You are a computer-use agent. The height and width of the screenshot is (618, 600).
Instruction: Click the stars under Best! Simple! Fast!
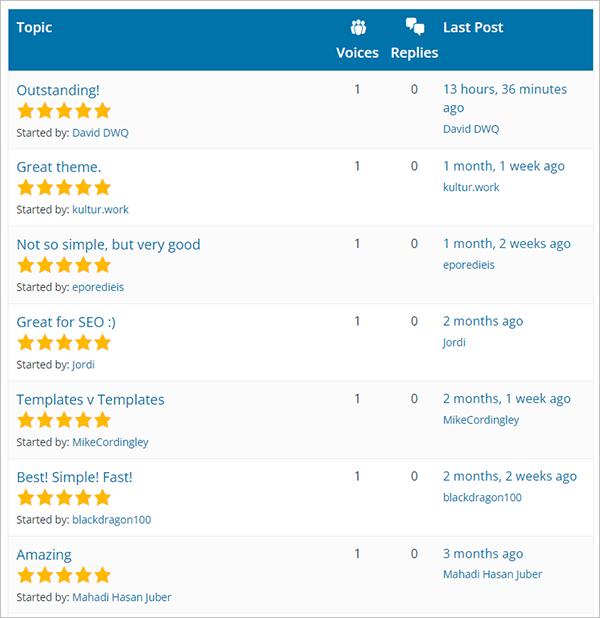[x=64, y=497]
